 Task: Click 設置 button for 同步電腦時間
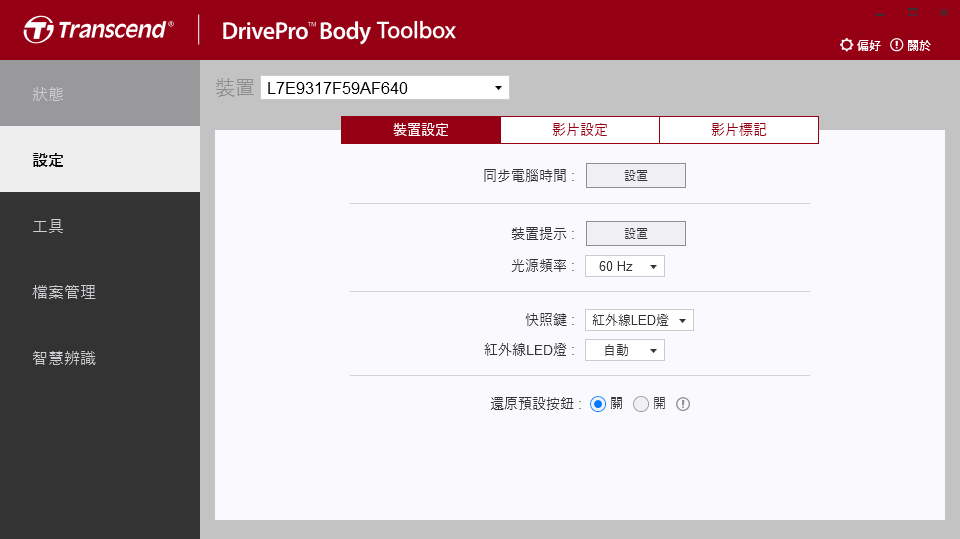point(636,176)
